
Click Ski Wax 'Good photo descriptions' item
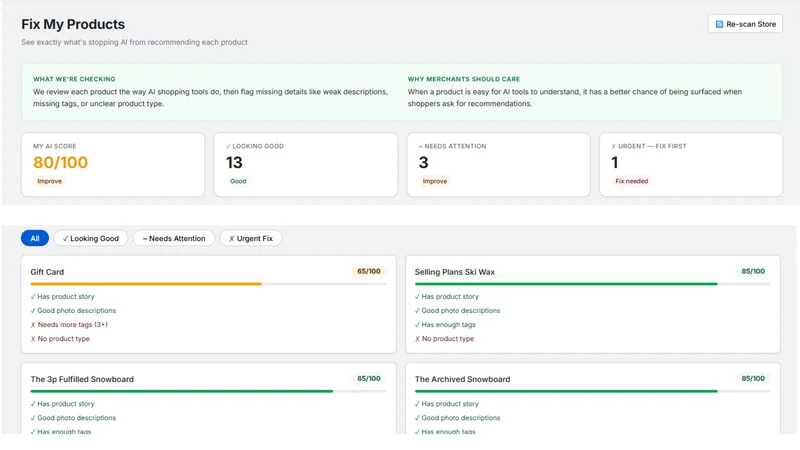[x=457, y=311]
